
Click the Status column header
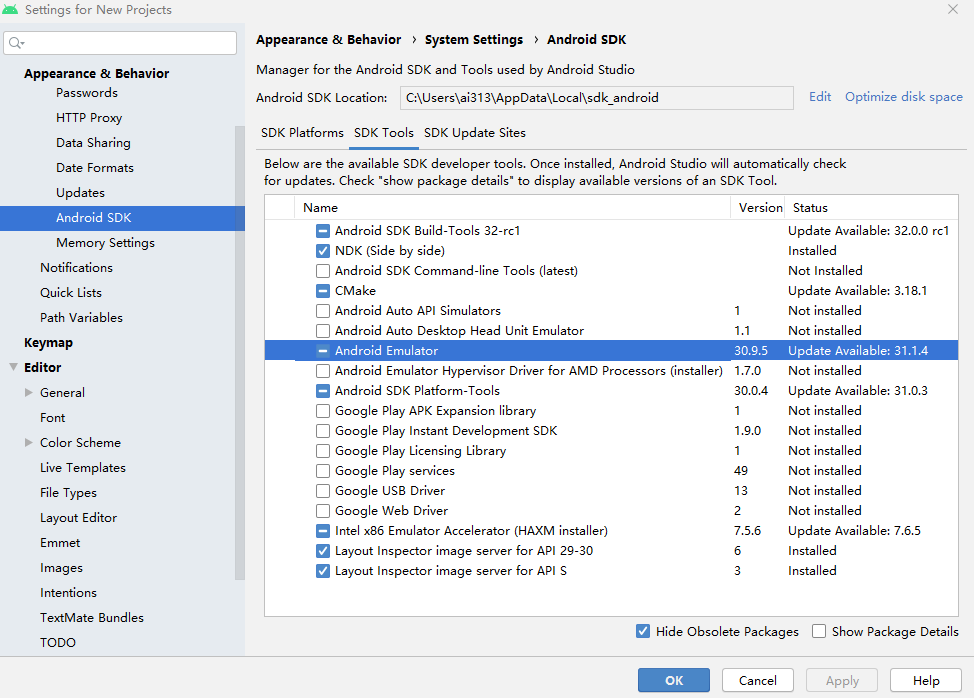[x=872, y=207]
